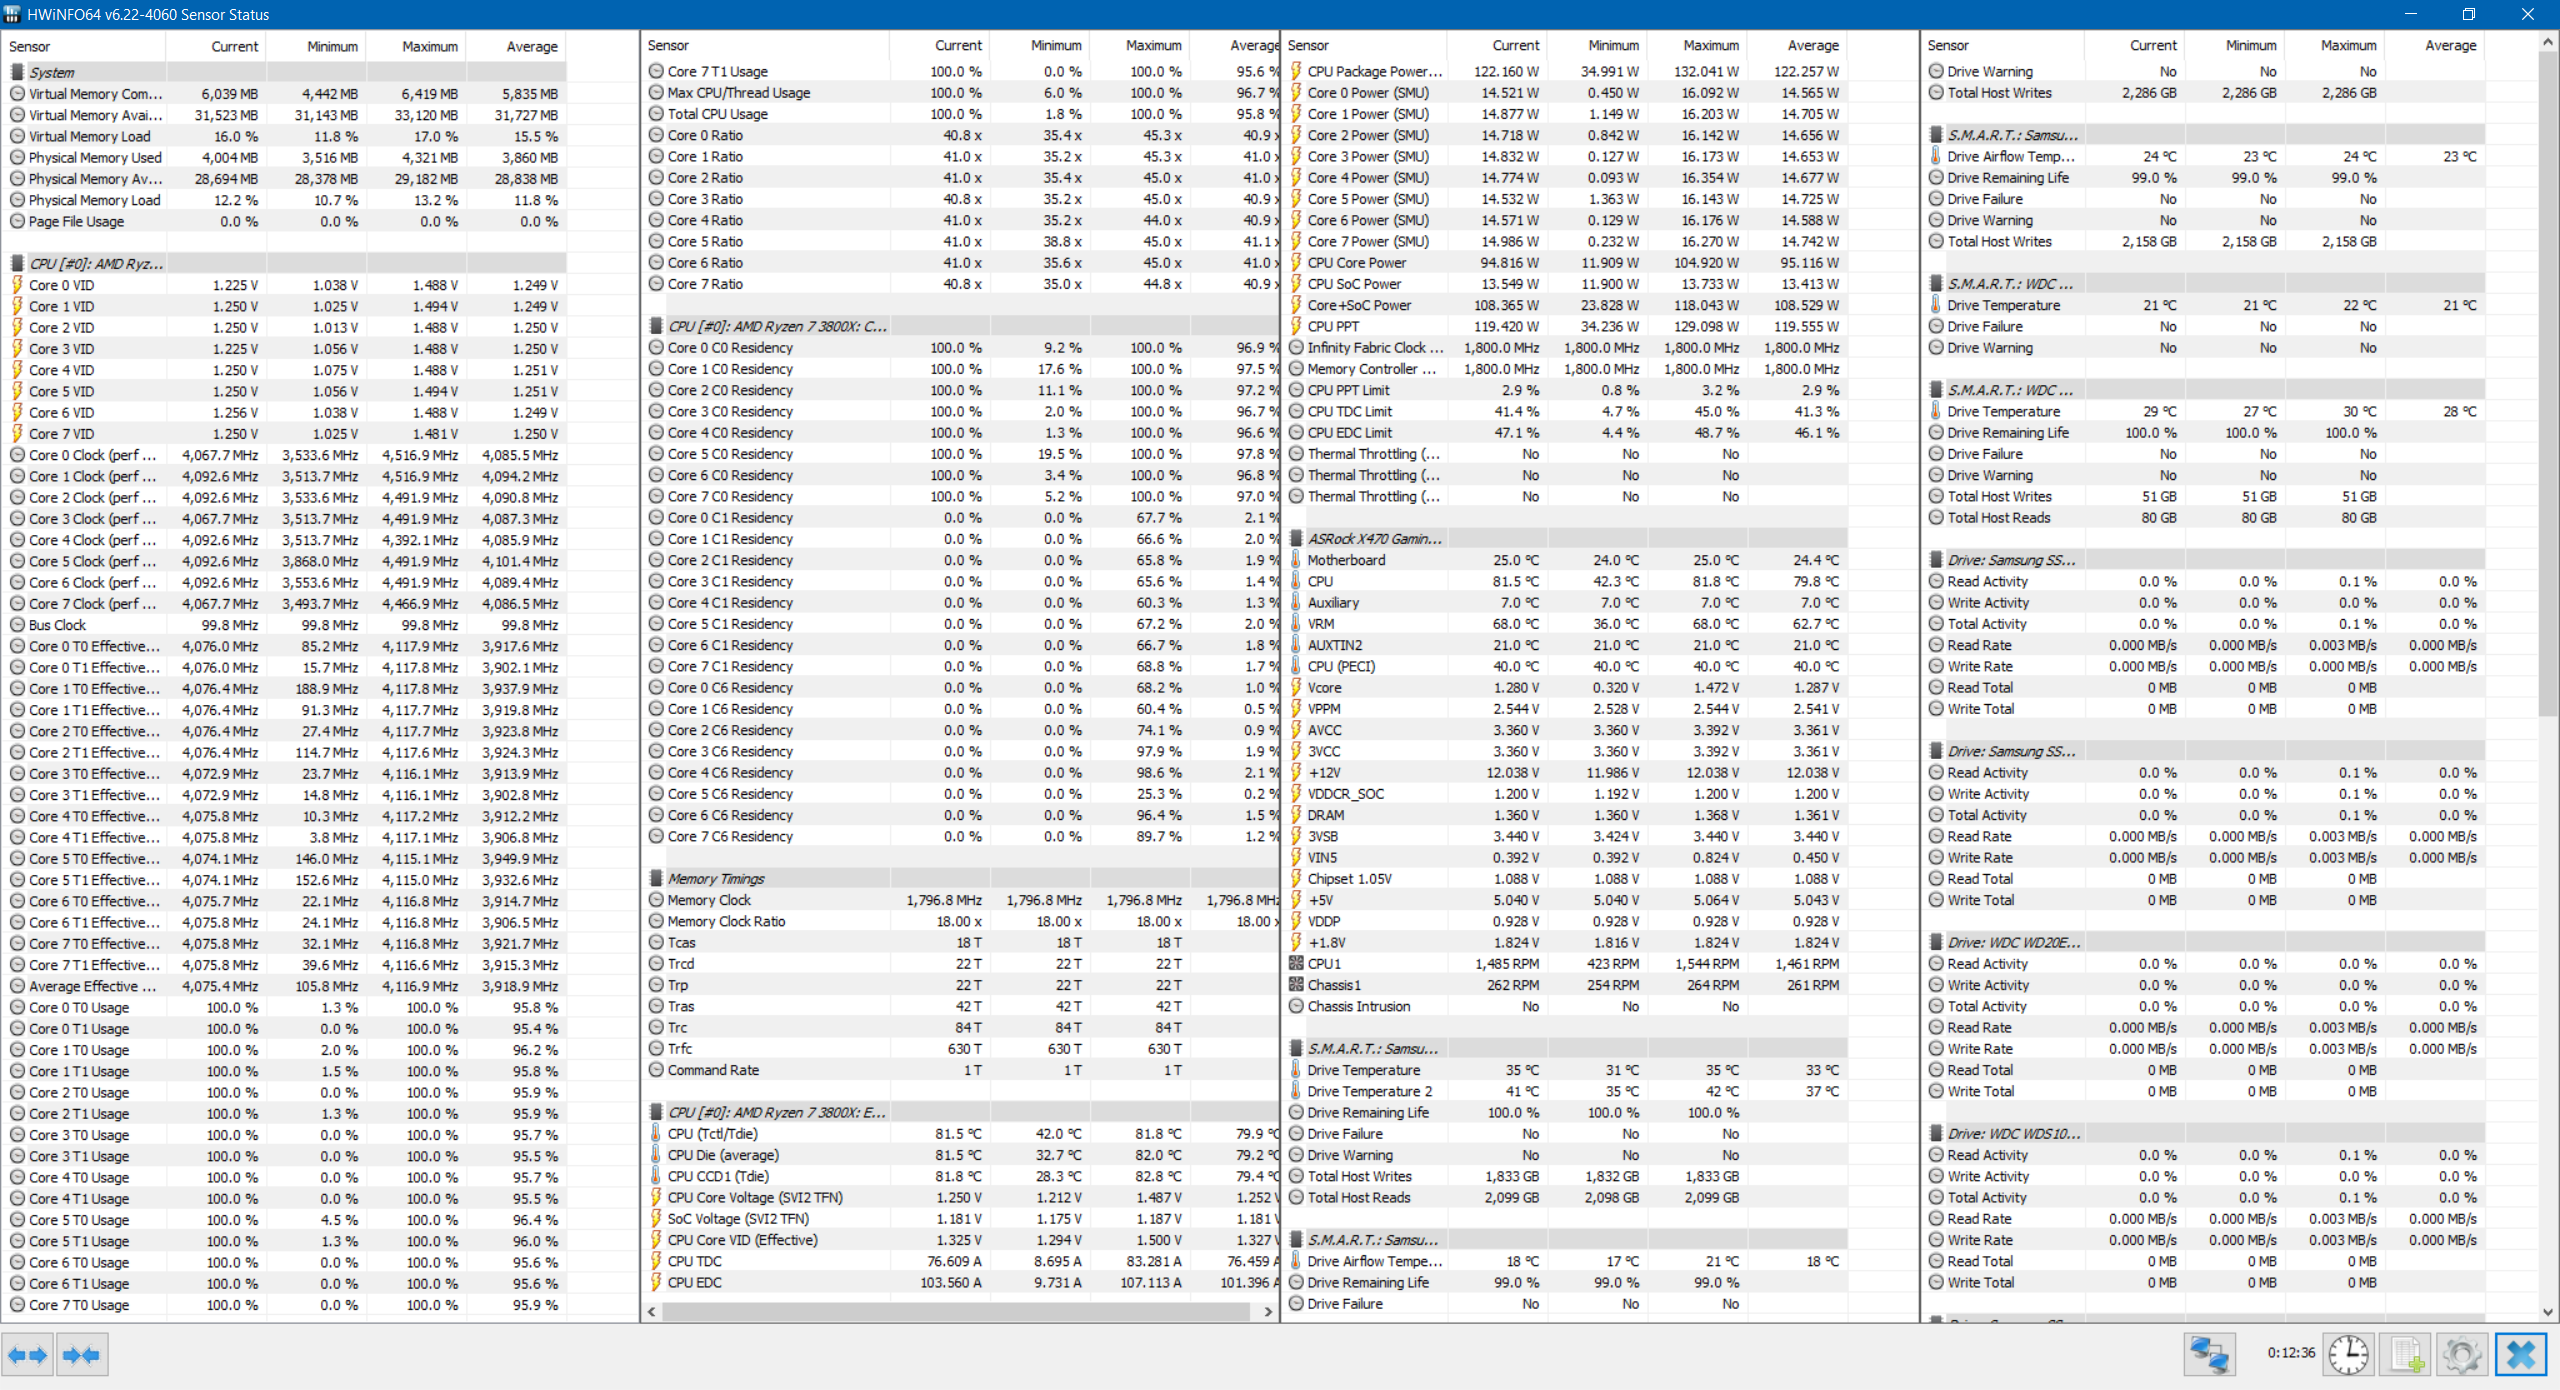The height and width of the screenshot is (1390, 2560).
Task: Start logging via the green plus log-file icon
Action: coord(2407,1355)
